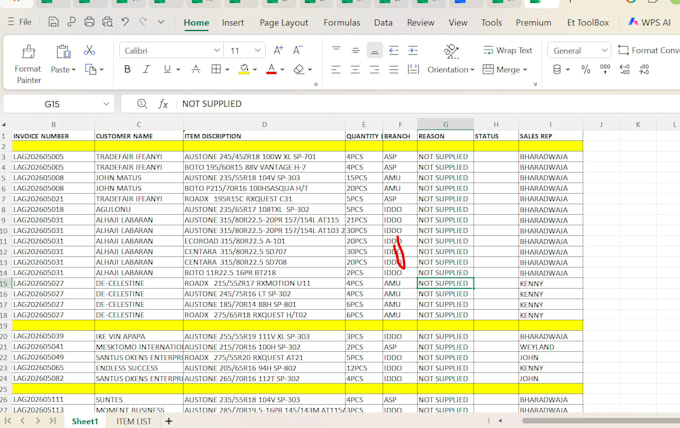
Task: Click the insert function fx button
Action: pos(163,104)
